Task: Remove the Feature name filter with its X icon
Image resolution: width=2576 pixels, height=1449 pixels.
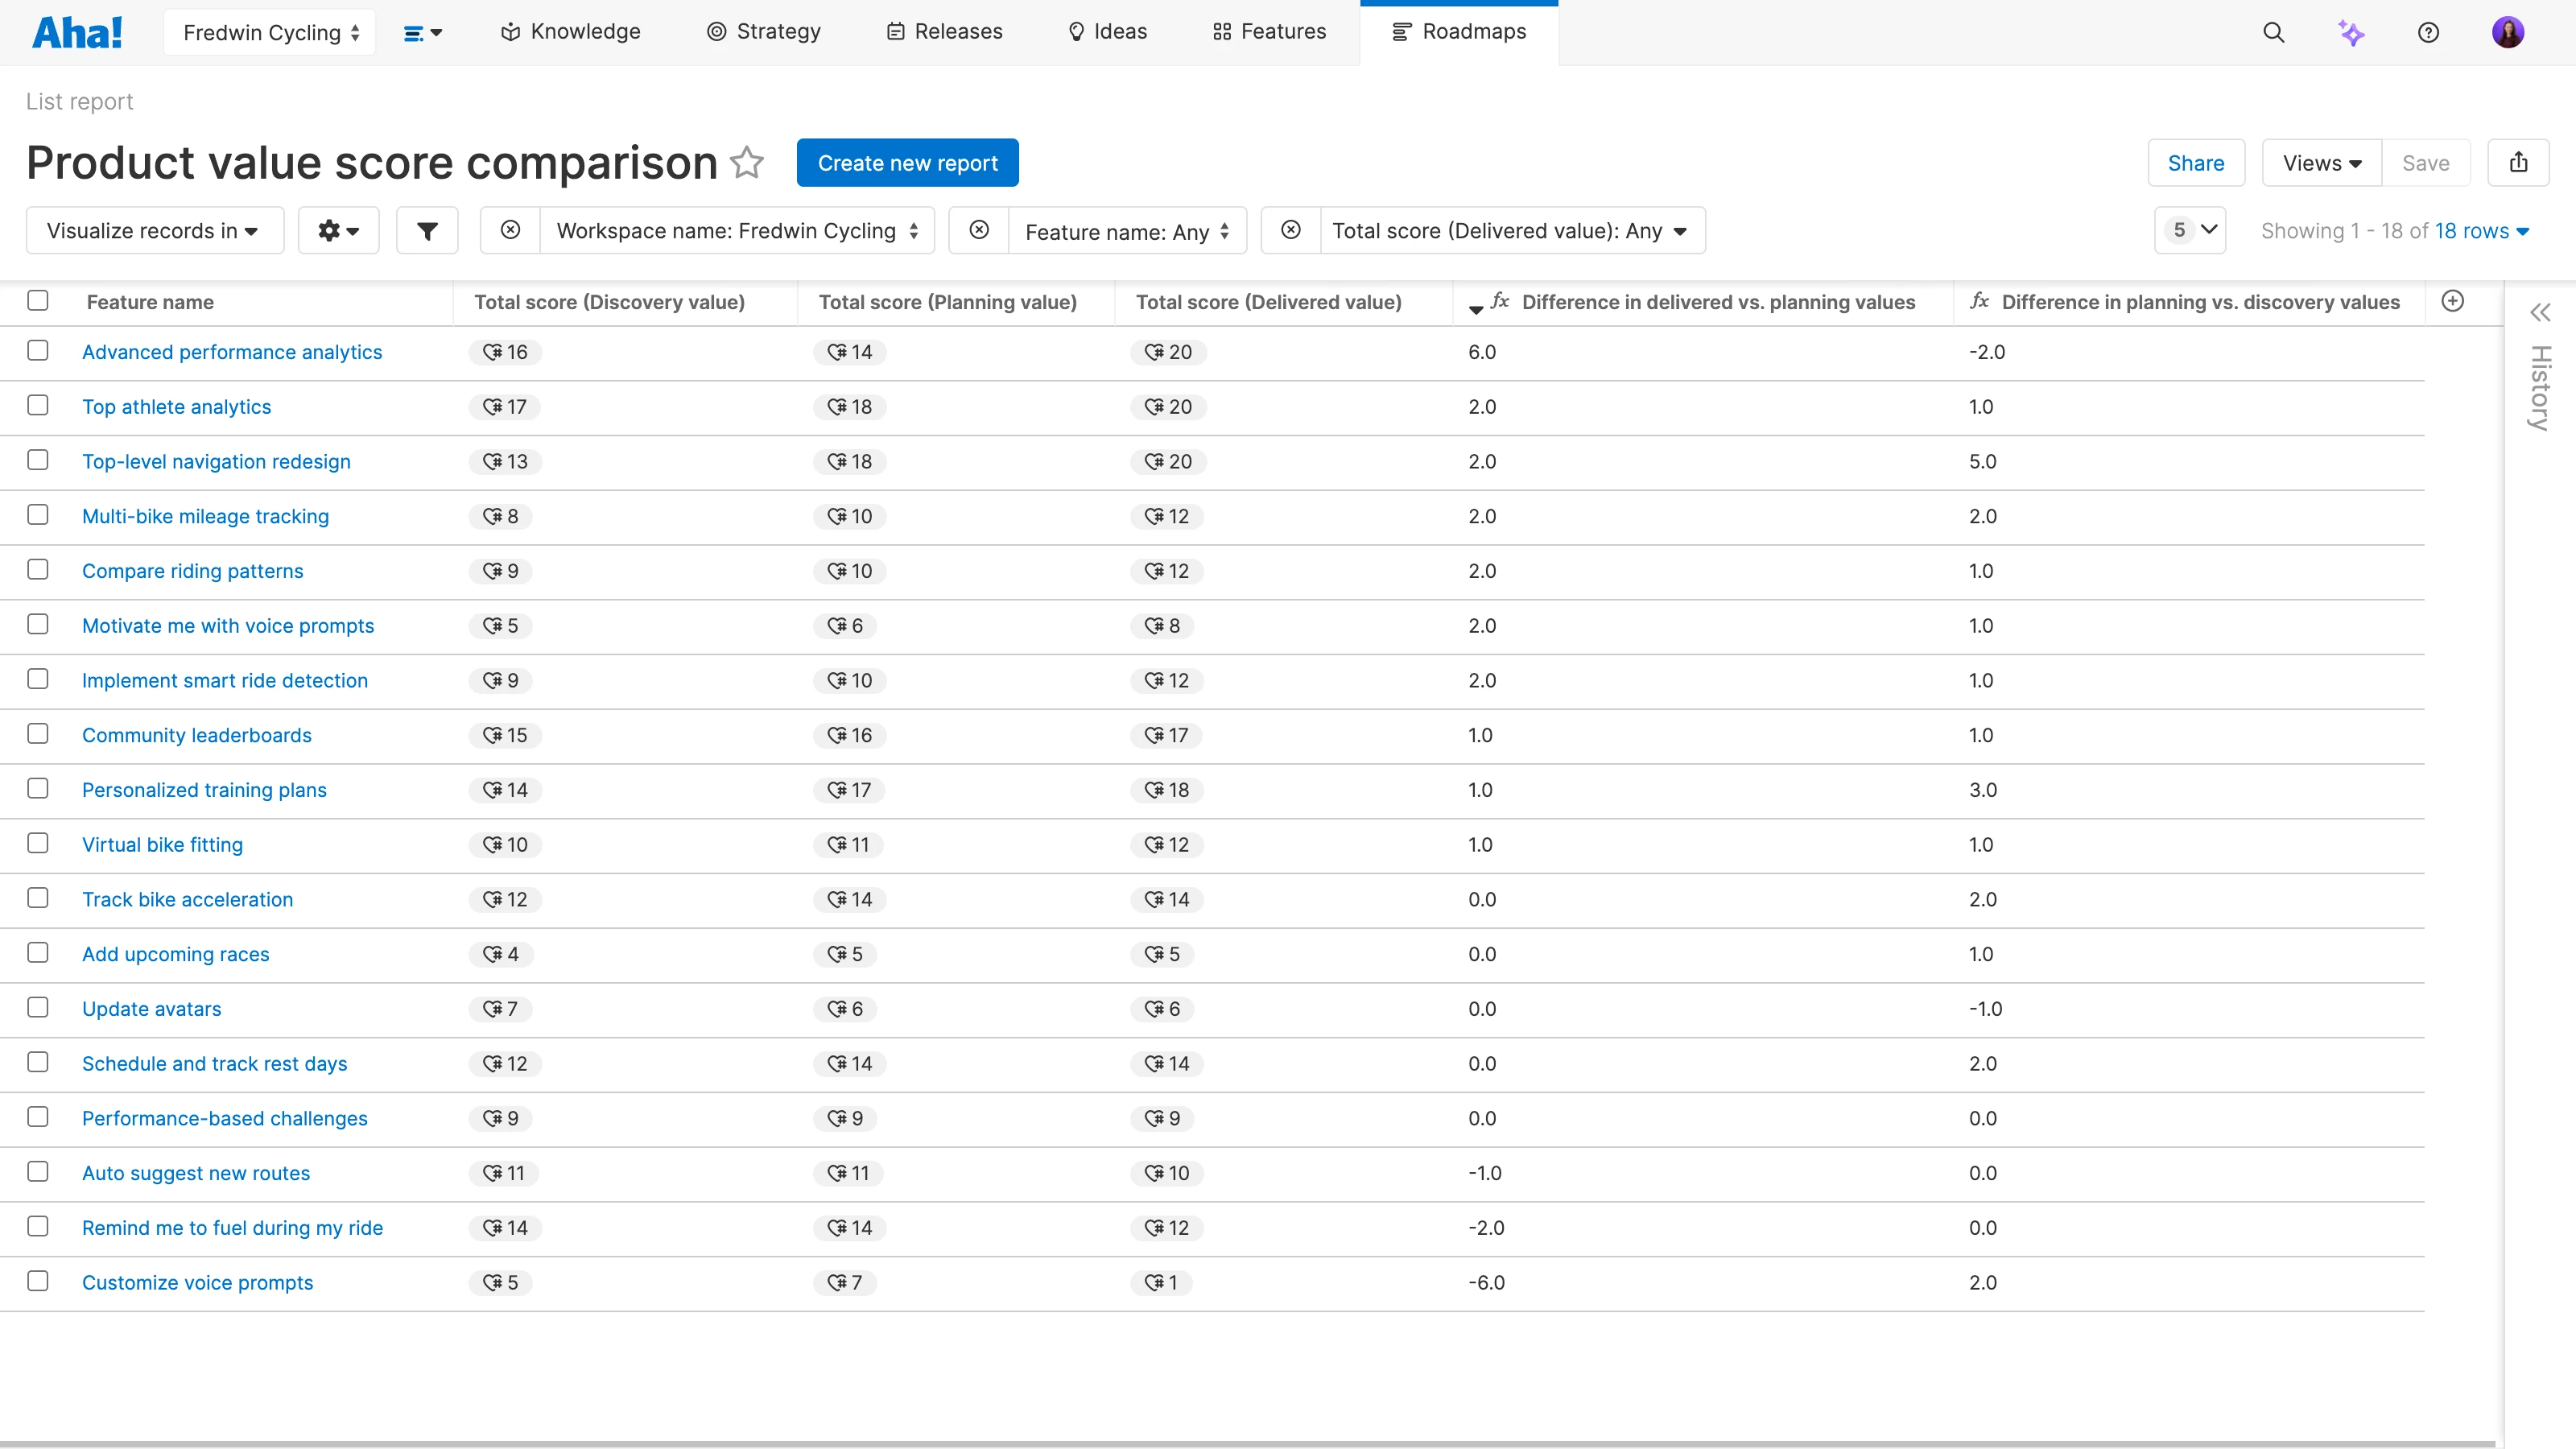Action: [x=979, y=230]
